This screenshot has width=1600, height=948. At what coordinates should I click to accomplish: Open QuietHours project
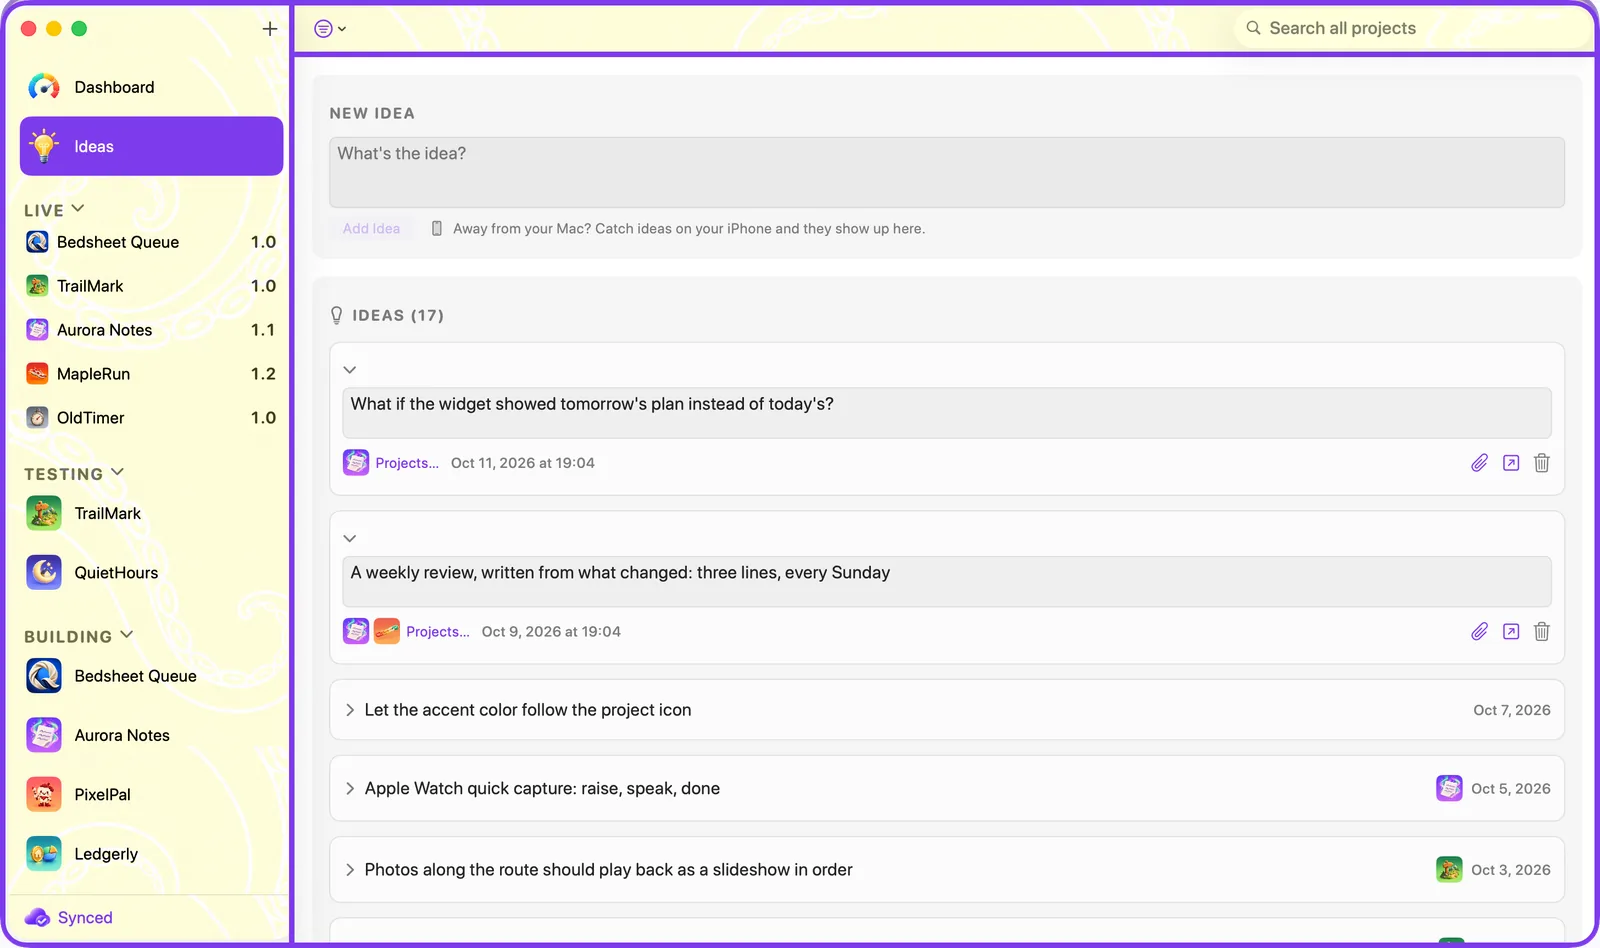point(151,572)
